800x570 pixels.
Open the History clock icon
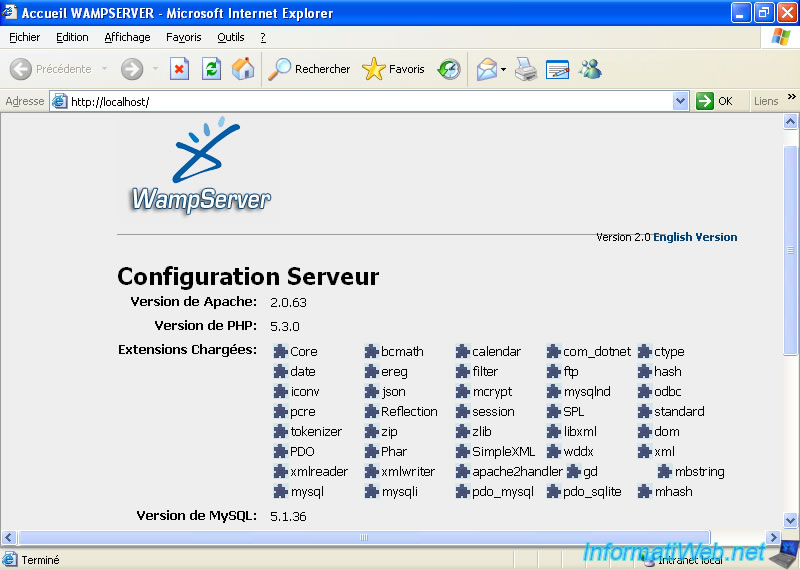pyautogui.click(x=449, y=69)
